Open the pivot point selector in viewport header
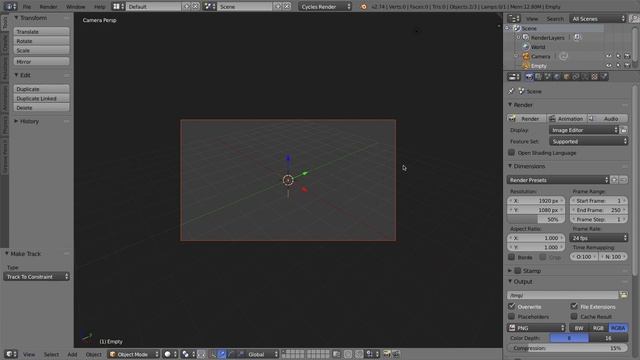The width and height of the screenshot is (640, 360). (x=188, y=354)
